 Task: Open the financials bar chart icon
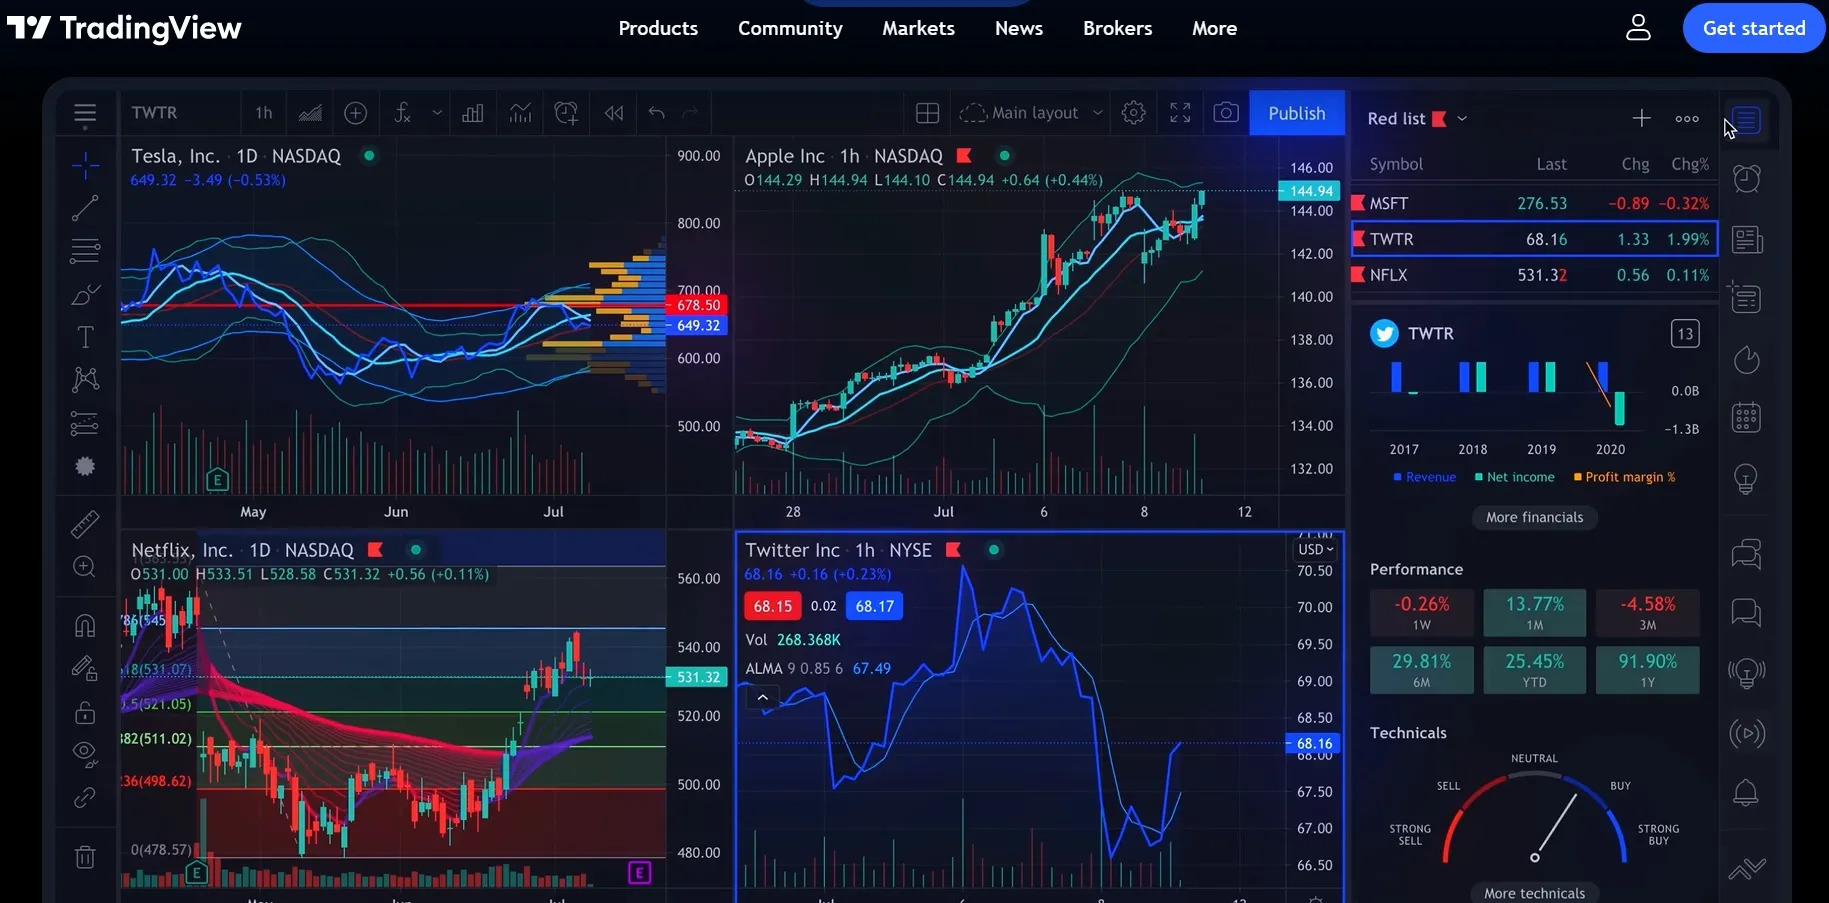point(473,113)
